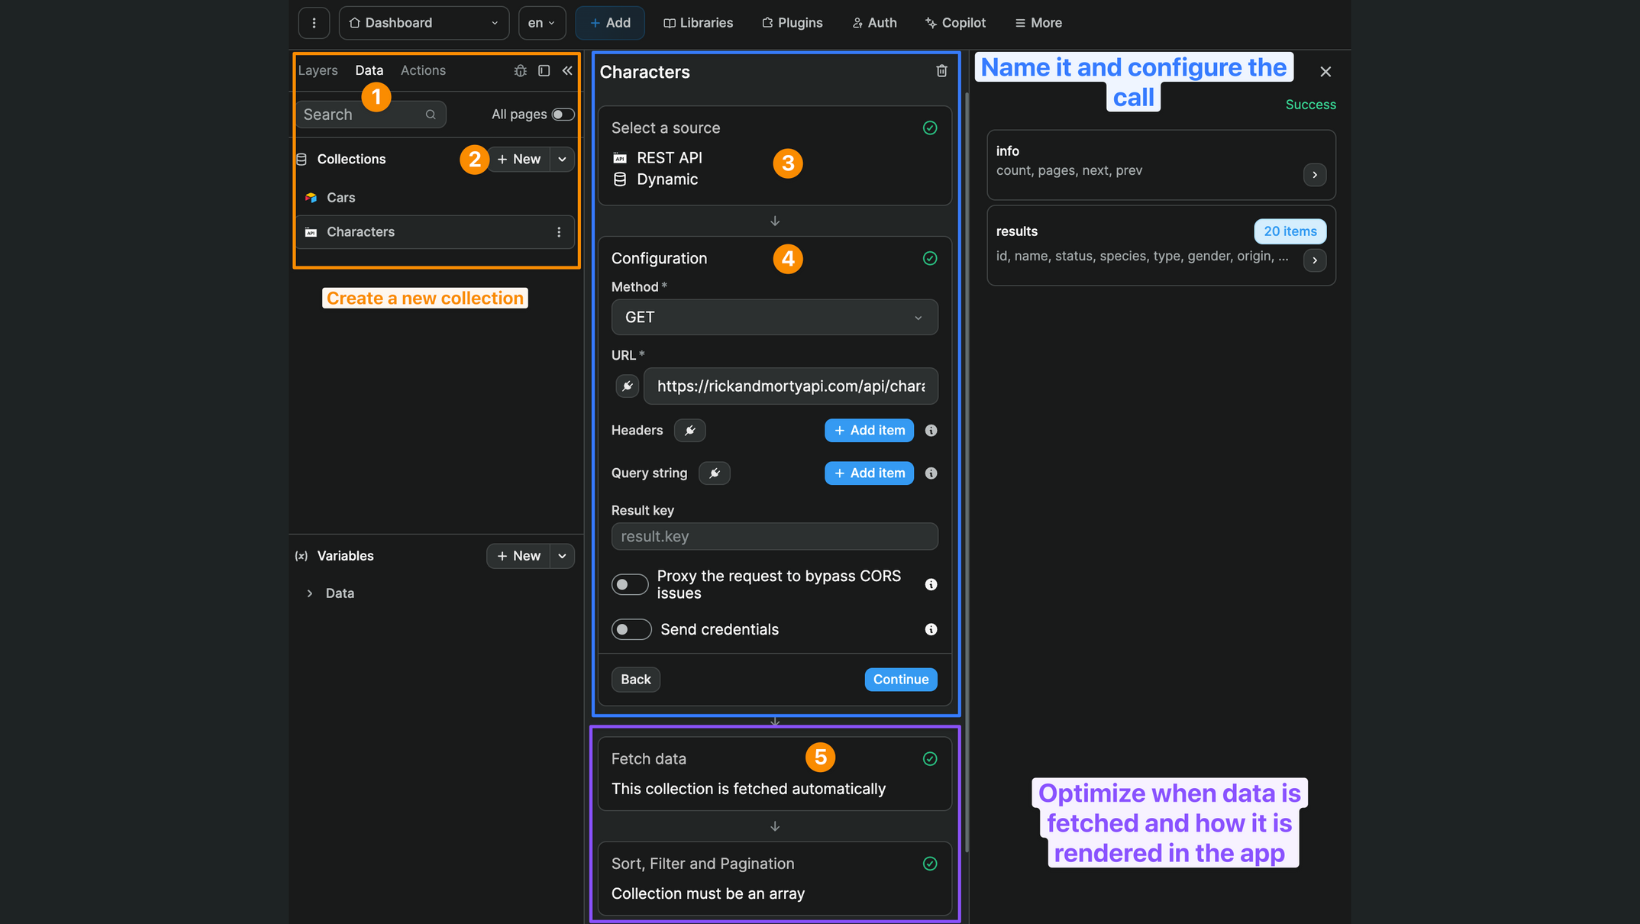Screen dimensions: 1640x924
Task: Turn on Send credentials
Action: click(x=631, y=629)
